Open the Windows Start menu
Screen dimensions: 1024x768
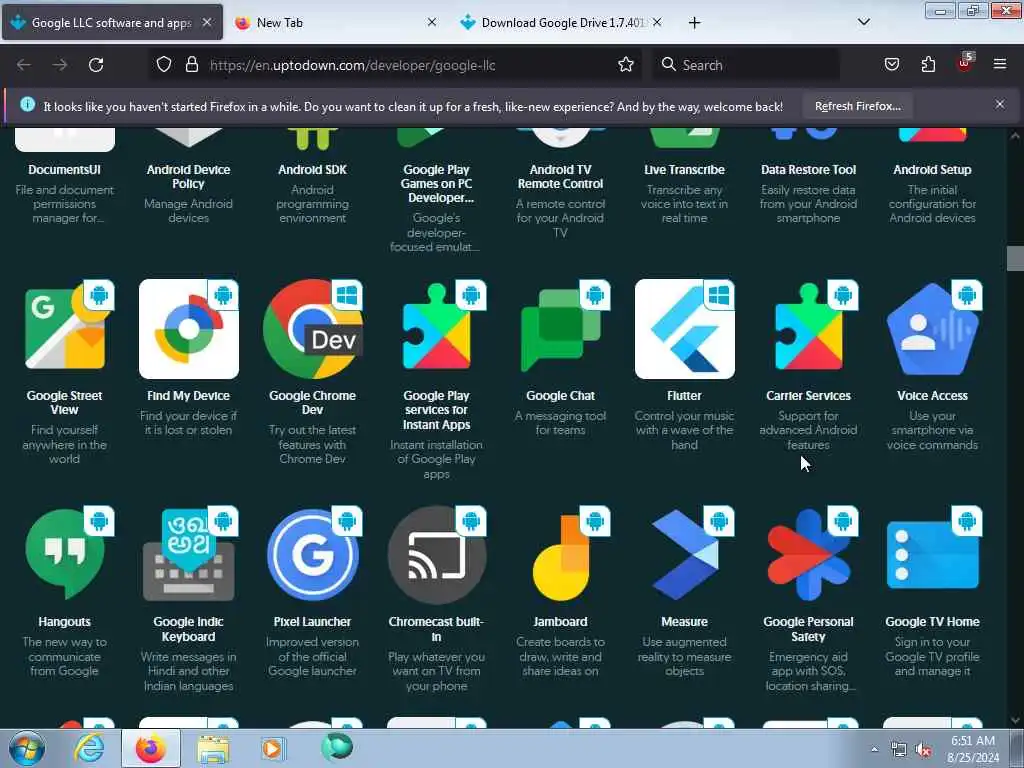[27, 748]
